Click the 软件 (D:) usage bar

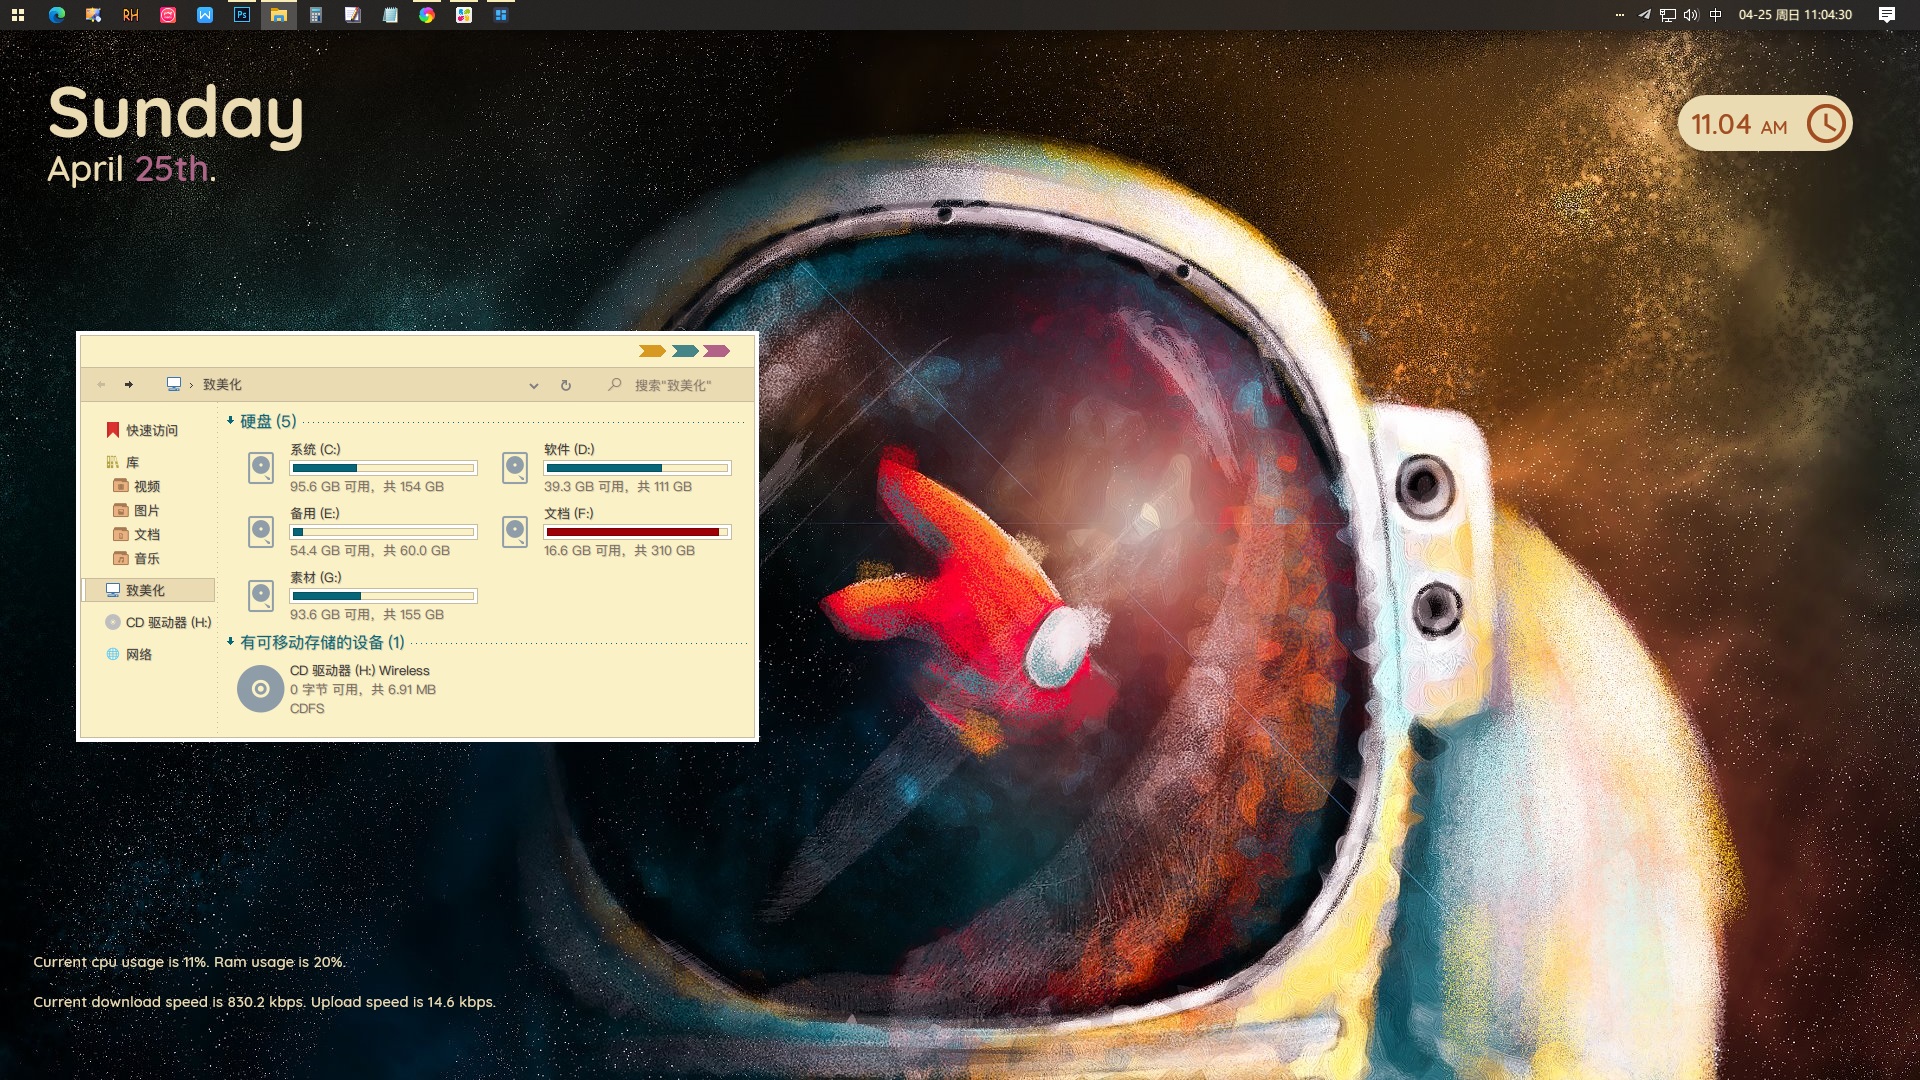(637, 468)
